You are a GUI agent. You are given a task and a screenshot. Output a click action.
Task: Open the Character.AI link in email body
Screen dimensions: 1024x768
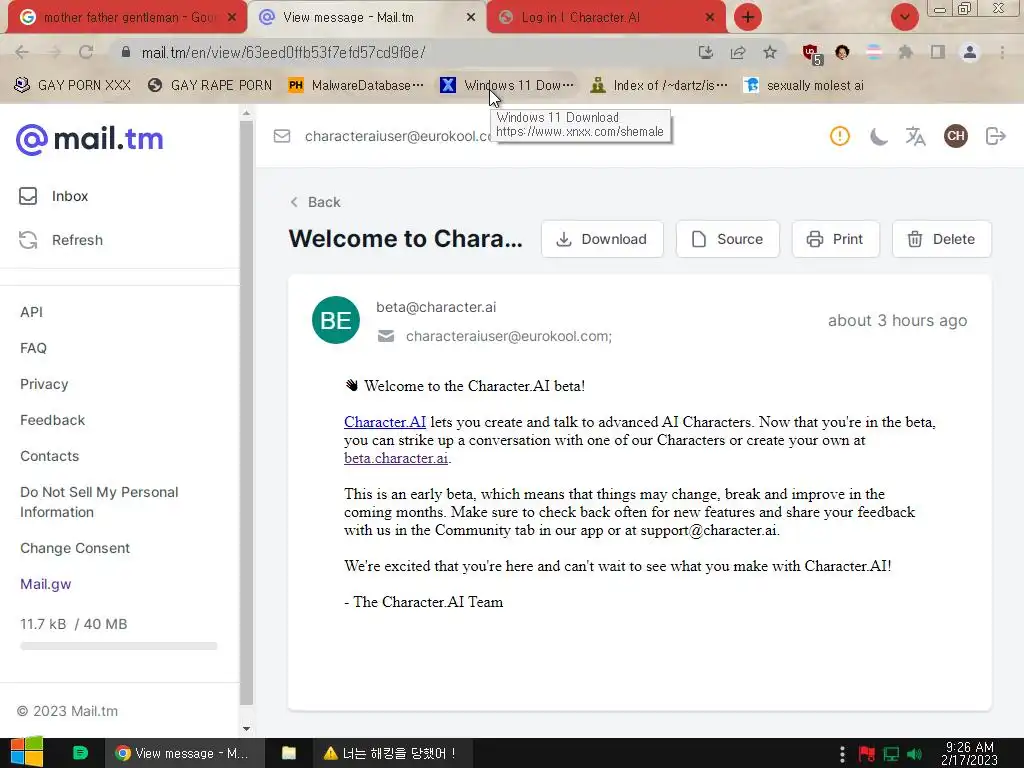click(385, 422)
